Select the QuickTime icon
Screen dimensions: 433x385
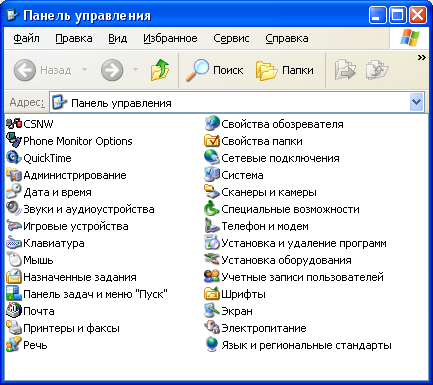click(x=14, y=158)
